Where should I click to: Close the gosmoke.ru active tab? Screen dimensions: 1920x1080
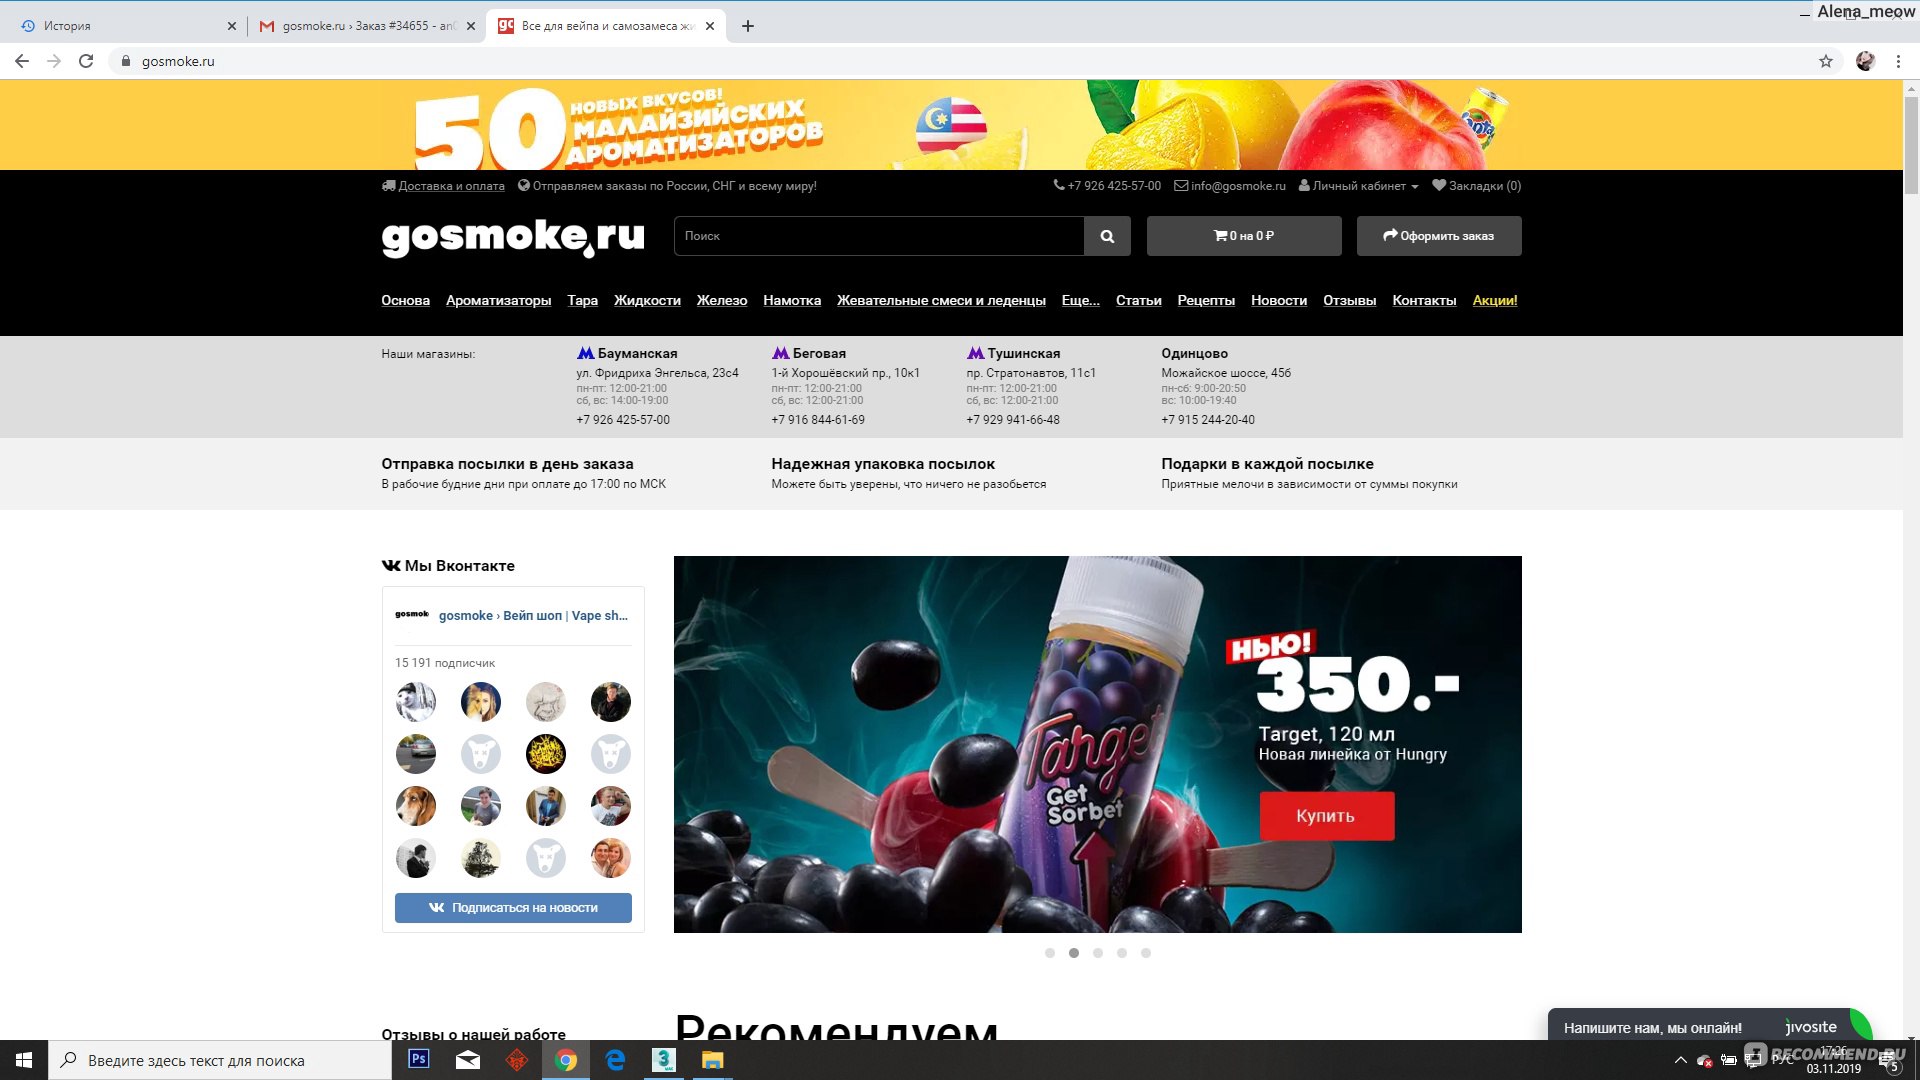(710, 26)
